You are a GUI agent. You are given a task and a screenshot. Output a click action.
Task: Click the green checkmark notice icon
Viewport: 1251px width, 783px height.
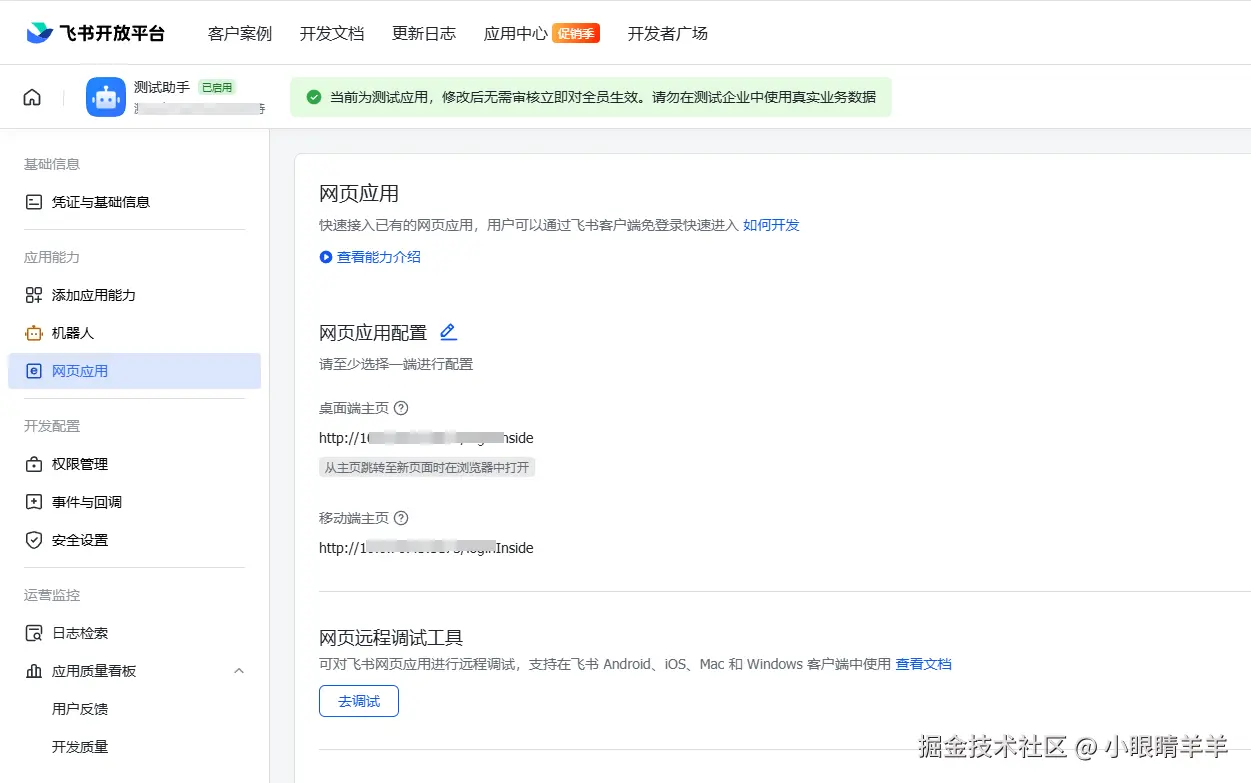pyautogui.click(x=314, y=97)
